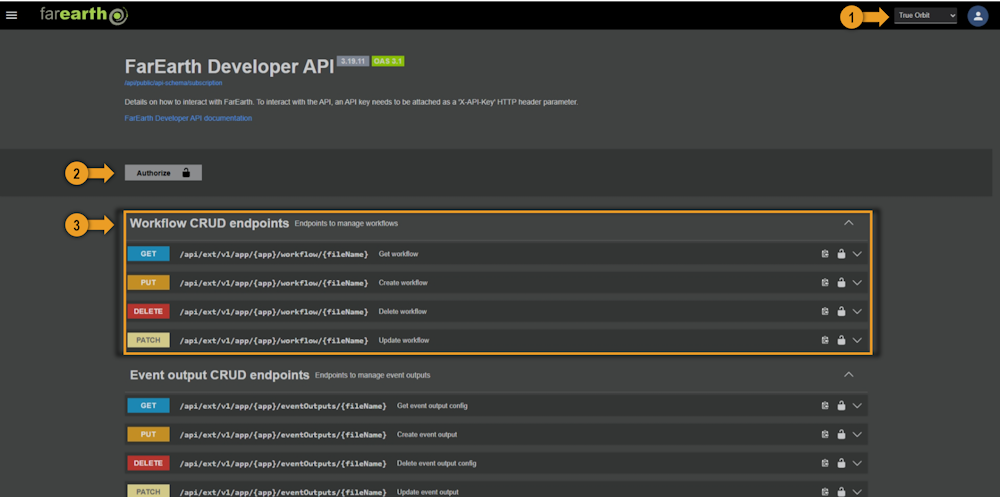Image resolution: width=1000 pixels, height=497 pixels.
Task: Click the lock icon on Get event output config
Action: (841, 406)
